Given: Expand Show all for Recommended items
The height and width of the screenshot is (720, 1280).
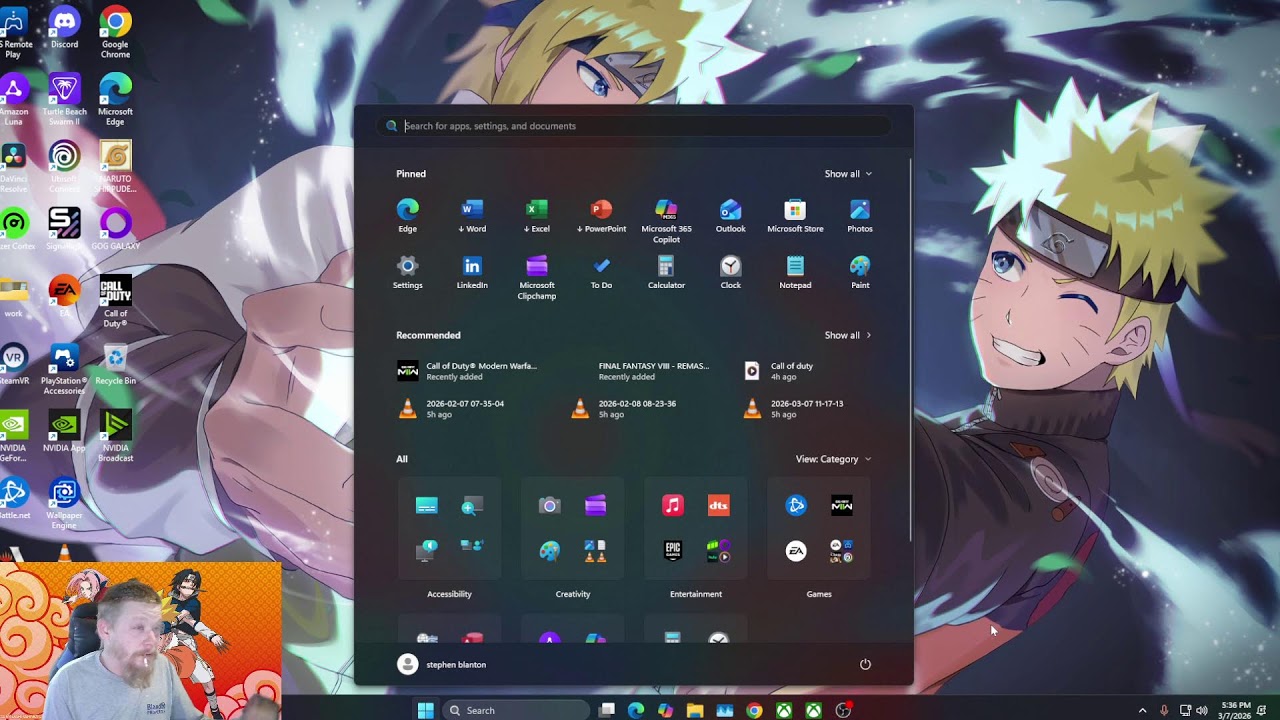Looking at the screenshot, I should pos(848,335).
